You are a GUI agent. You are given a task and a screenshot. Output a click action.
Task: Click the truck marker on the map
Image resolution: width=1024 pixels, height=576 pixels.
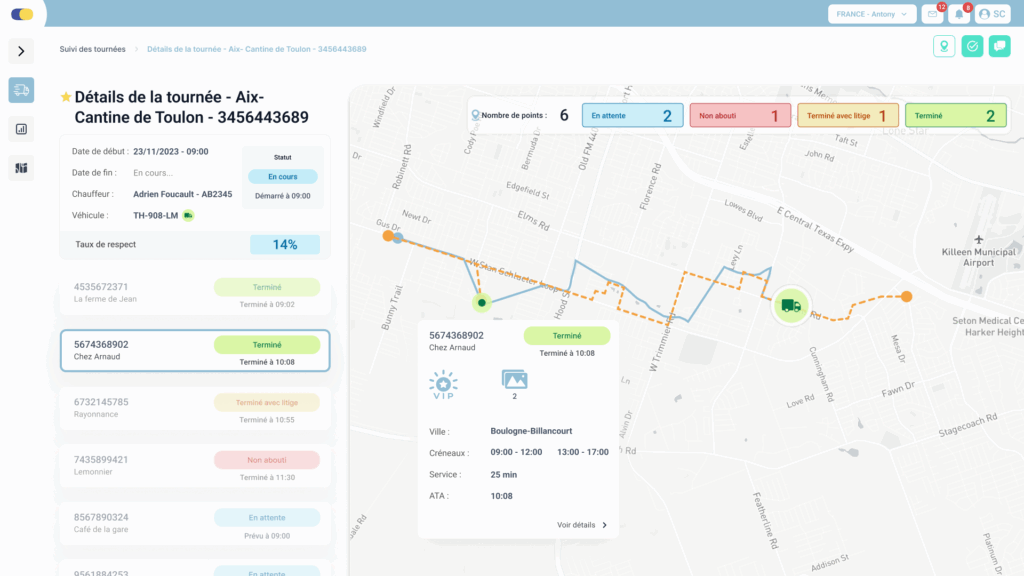791,305
